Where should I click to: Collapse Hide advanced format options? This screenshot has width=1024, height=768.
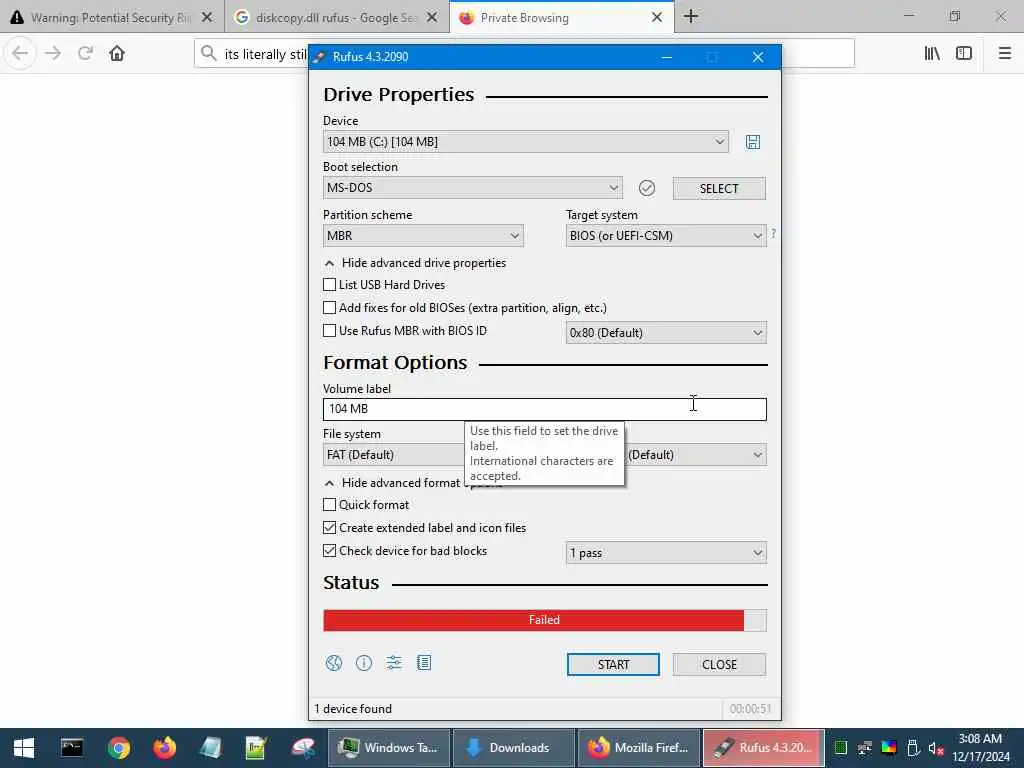394,483
